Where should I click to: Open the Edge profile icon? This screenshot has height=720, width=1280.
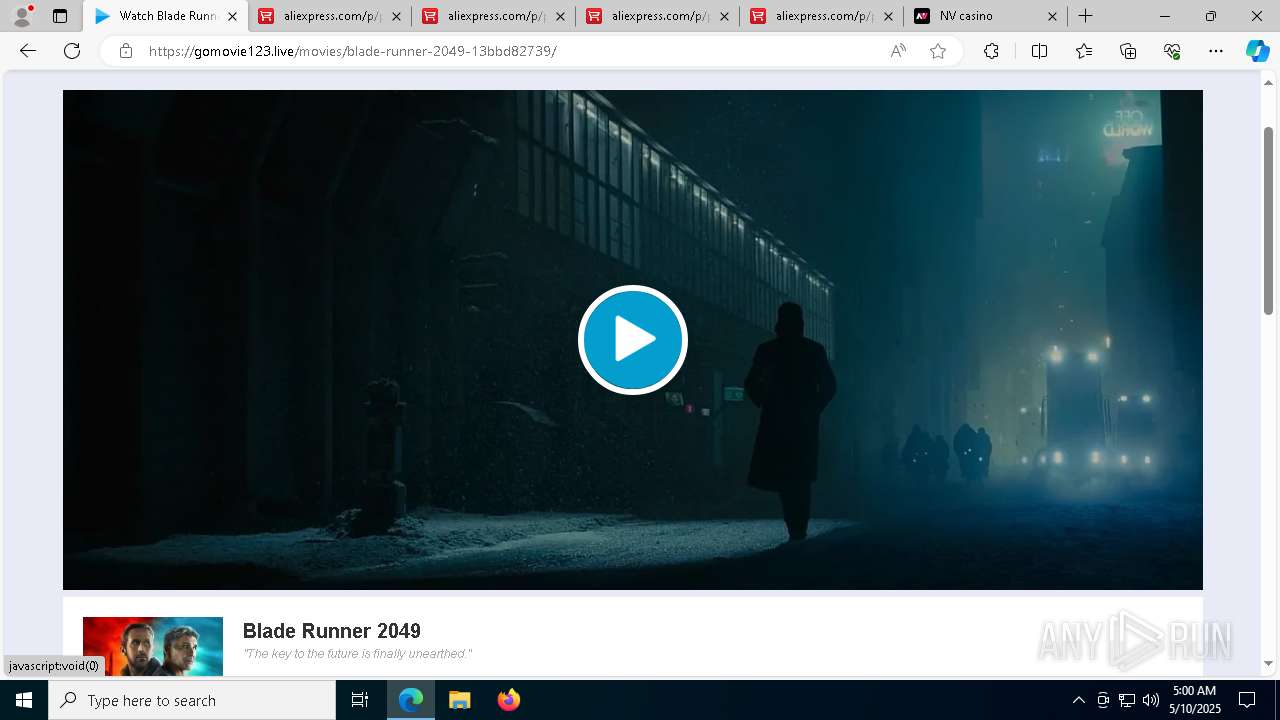tap(22, 16)
